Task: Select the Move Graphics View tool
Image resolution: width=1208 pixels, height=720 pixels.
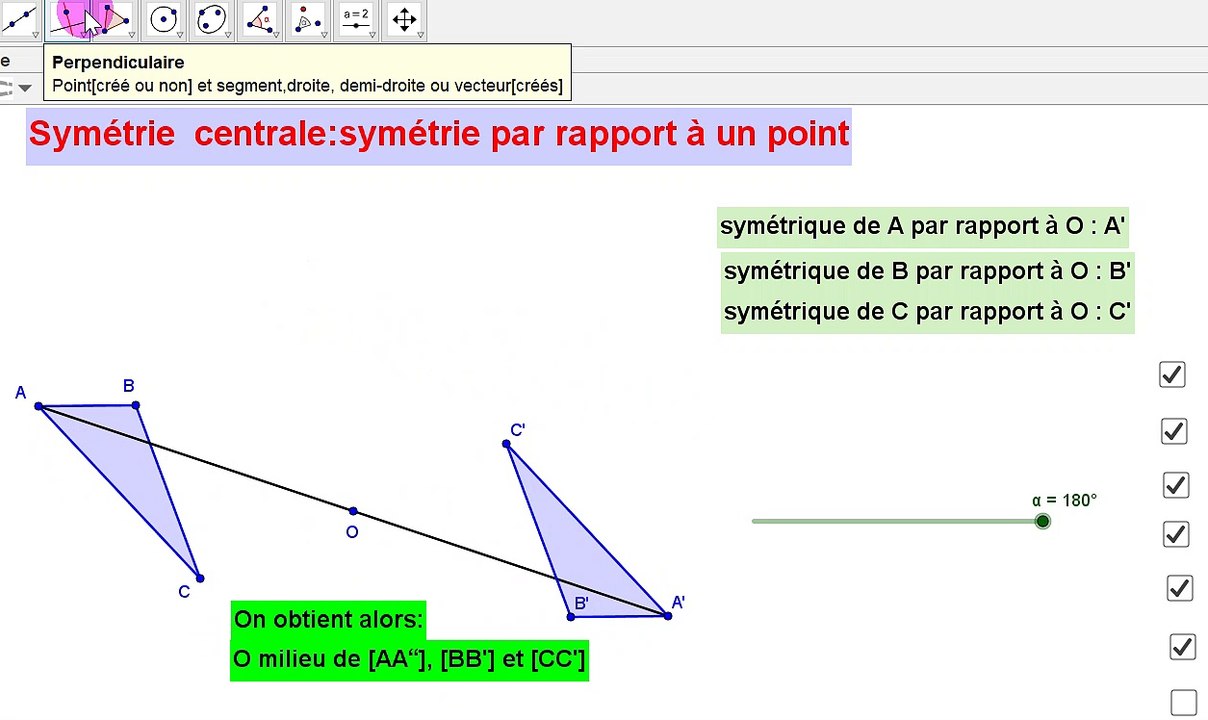Action: click(404, 18)
